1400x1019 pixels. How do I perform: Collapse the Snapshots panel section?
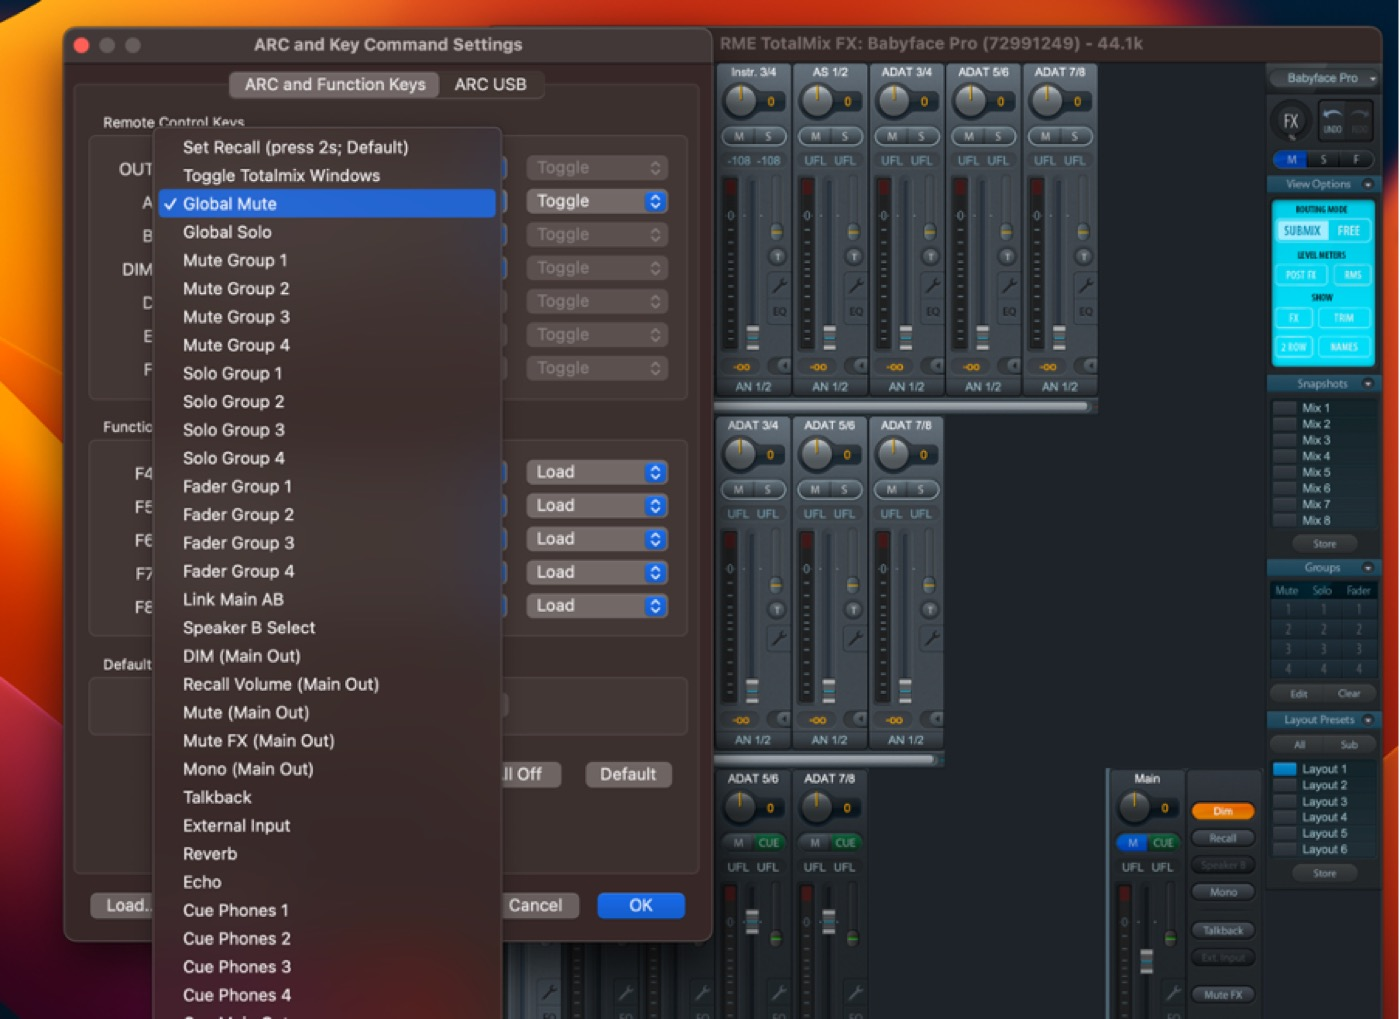pyautogui.click(x=1368, y=384)
